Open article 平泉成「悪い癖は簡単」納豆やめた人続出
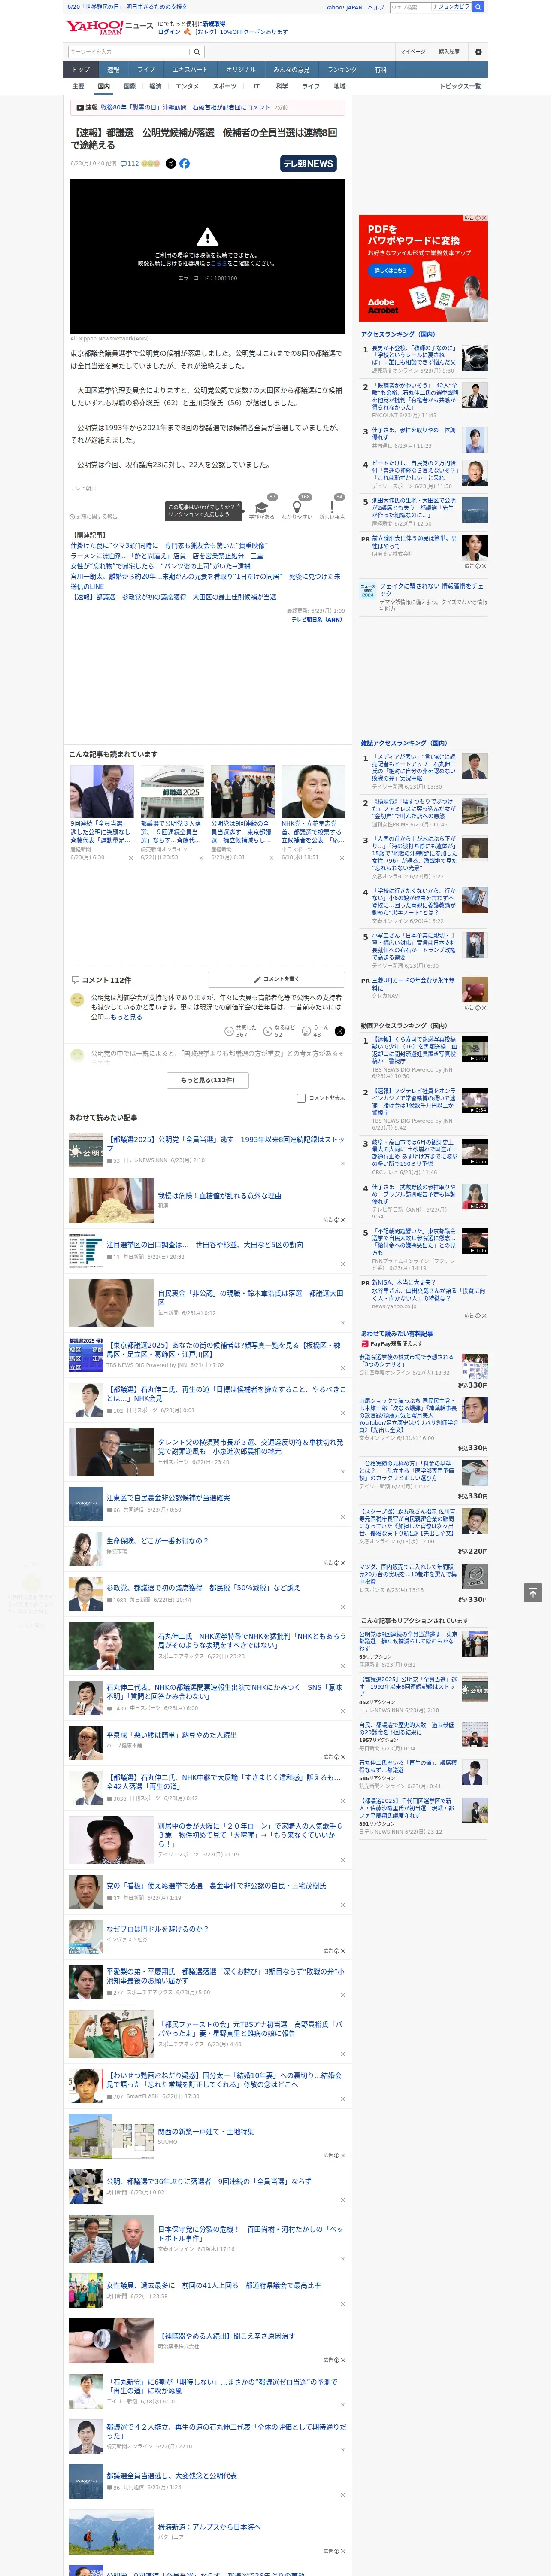Image resolution: width=551 pixels, height=2576 pixels. (172, 1735)
